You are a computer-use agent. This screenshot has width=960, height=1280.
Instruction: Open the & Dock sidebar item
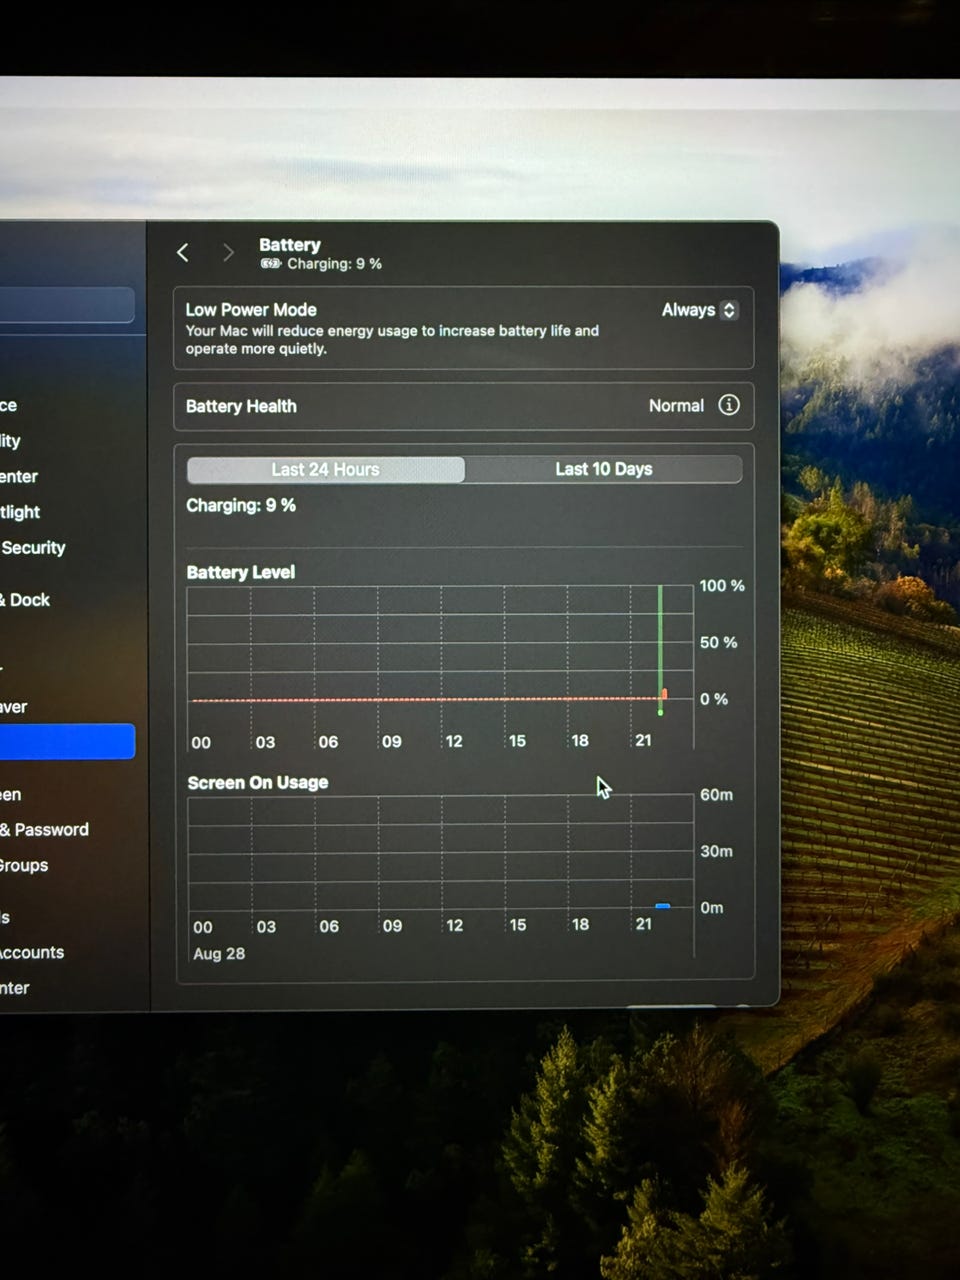[x=25, y=600]
